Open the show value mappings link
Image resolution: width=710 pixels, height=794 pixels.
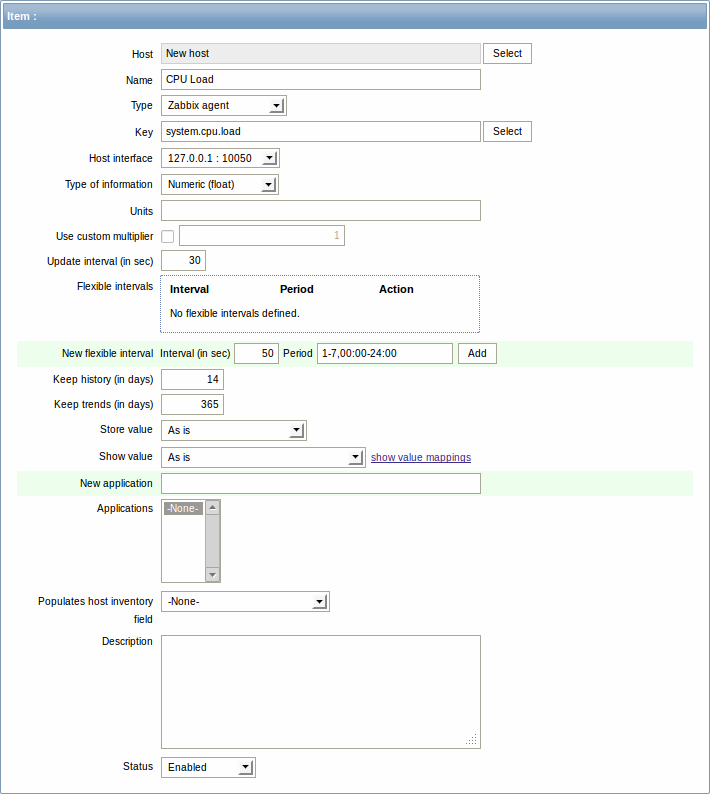420,457
